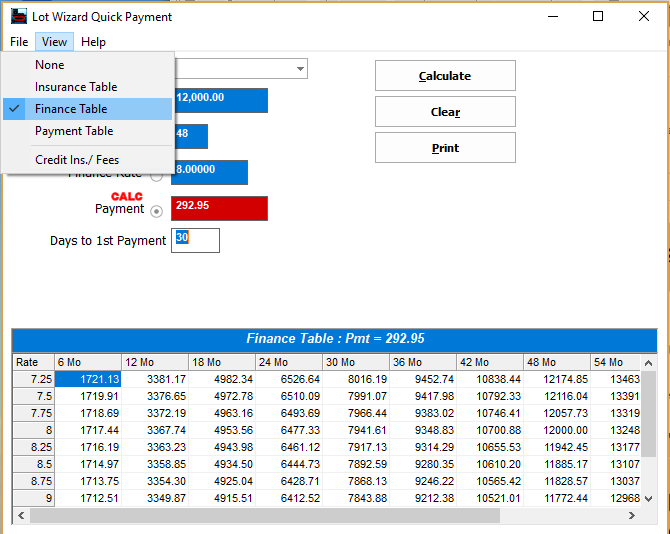Select Insurance Table in the View menu
670x534 pixels.
point(88,87)
